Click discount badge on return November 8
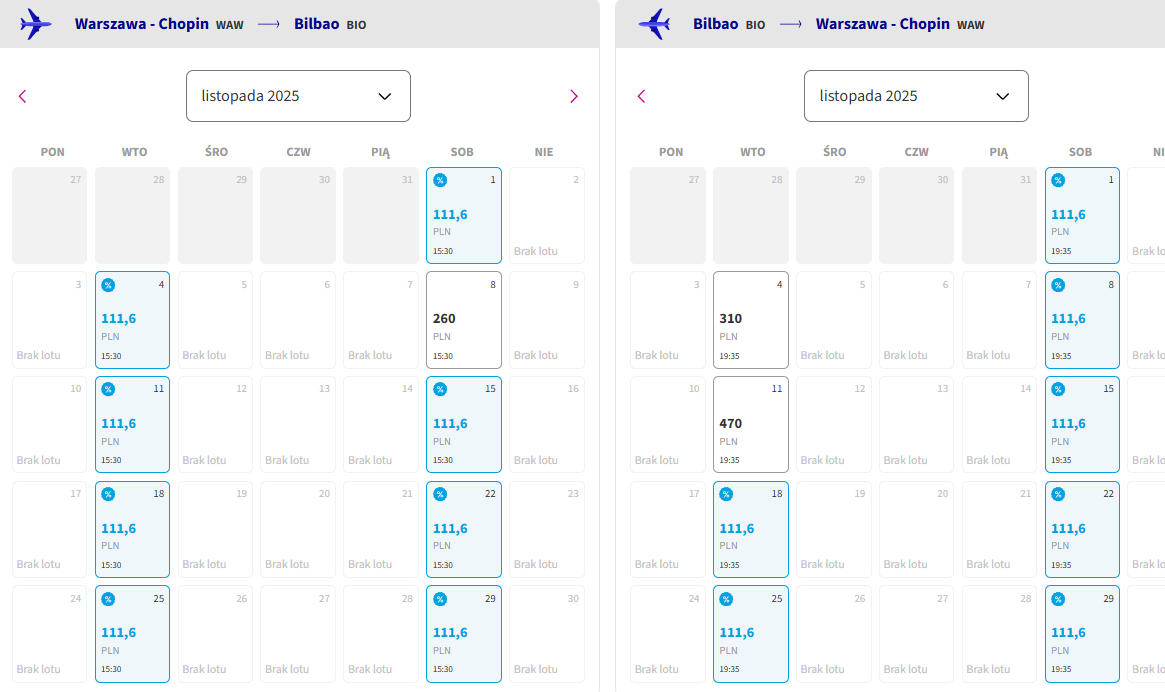The height and width of the screenshot is (692, 1165). click(x=1058, y=285)
